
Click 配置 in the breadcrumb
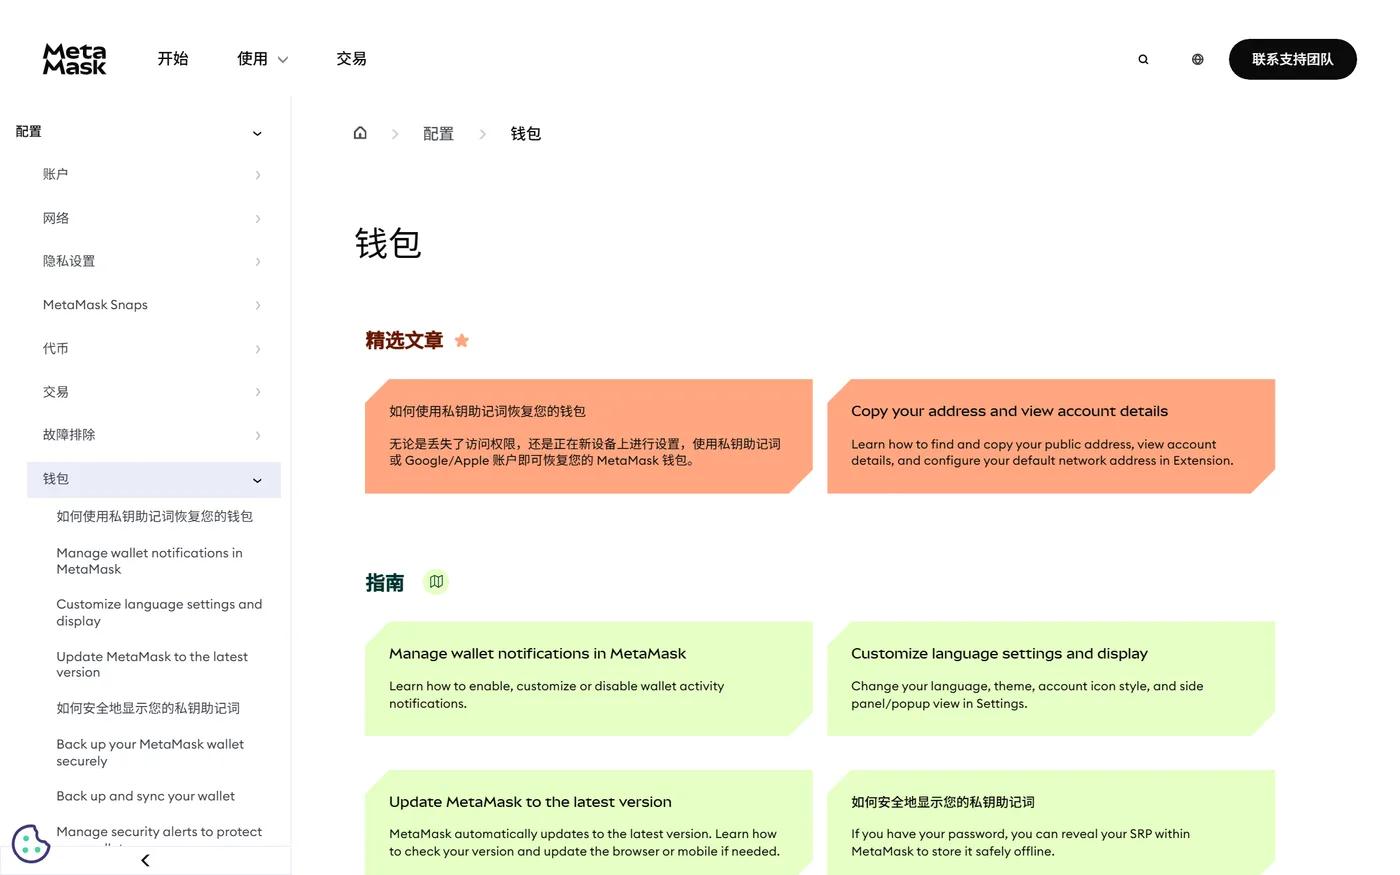(438, 133)
